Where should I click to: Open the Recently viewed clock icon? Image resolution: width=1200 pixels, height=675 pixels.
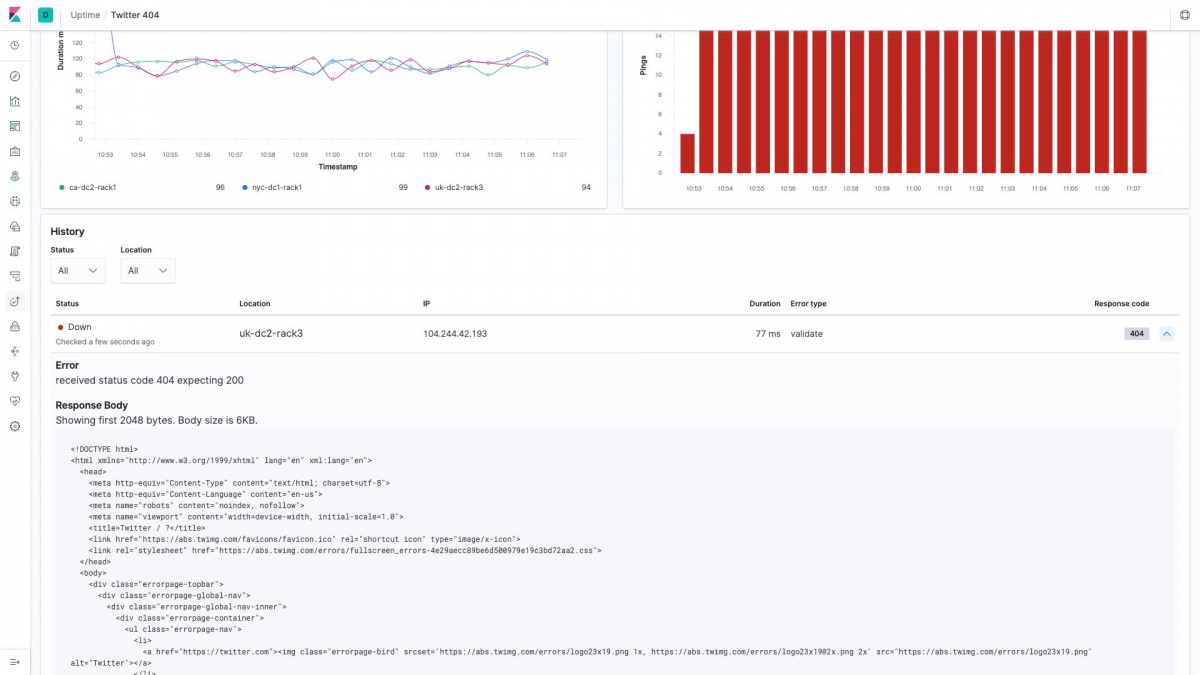pyautogui.click(x=15, y=45)
